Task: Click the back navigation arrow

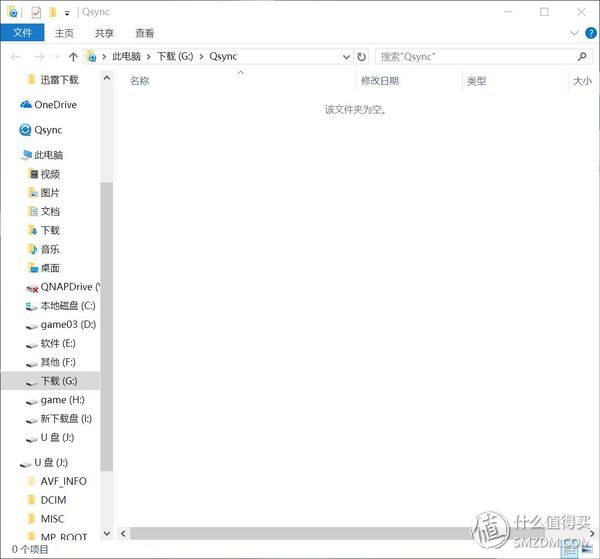Action: pyautogui.click(x=16, y=57)
